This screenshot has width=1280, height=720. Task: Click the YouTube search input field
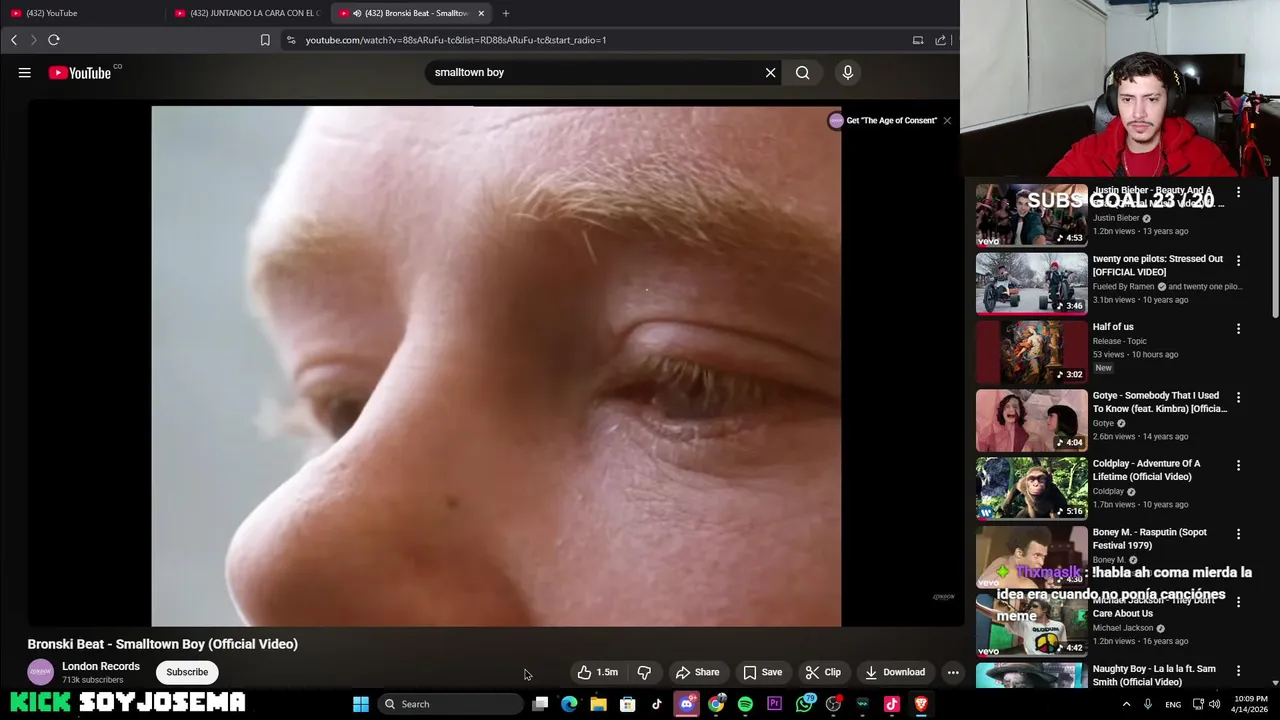click(595, 72)
